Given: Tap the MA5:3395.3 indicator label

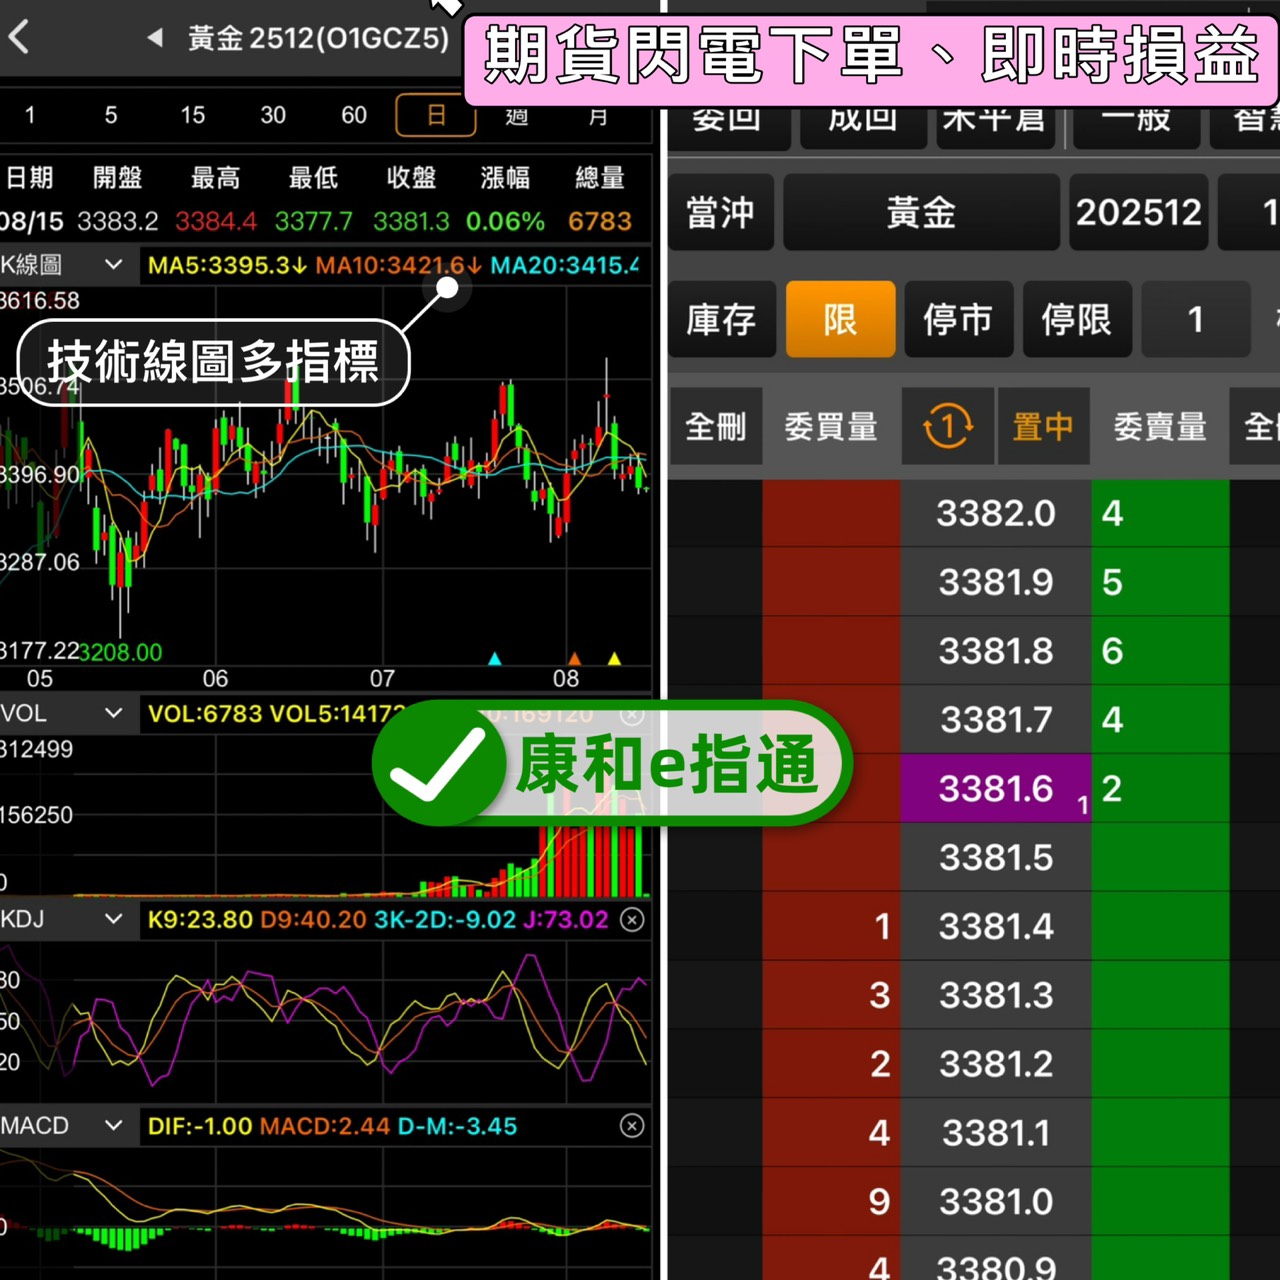Looking at the screenshot, I should point(227,265).
